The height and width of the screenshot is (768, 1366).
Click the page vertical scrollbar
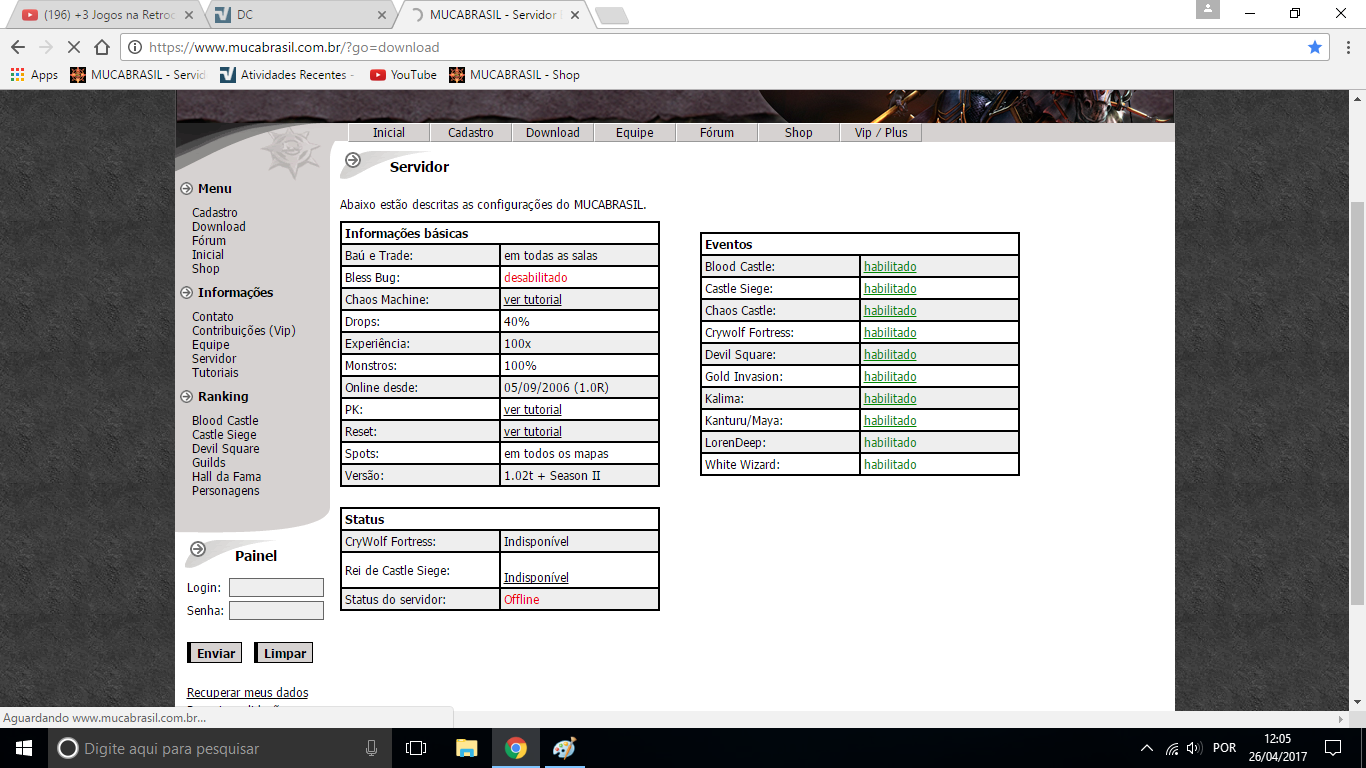[x=1357, y=400]
